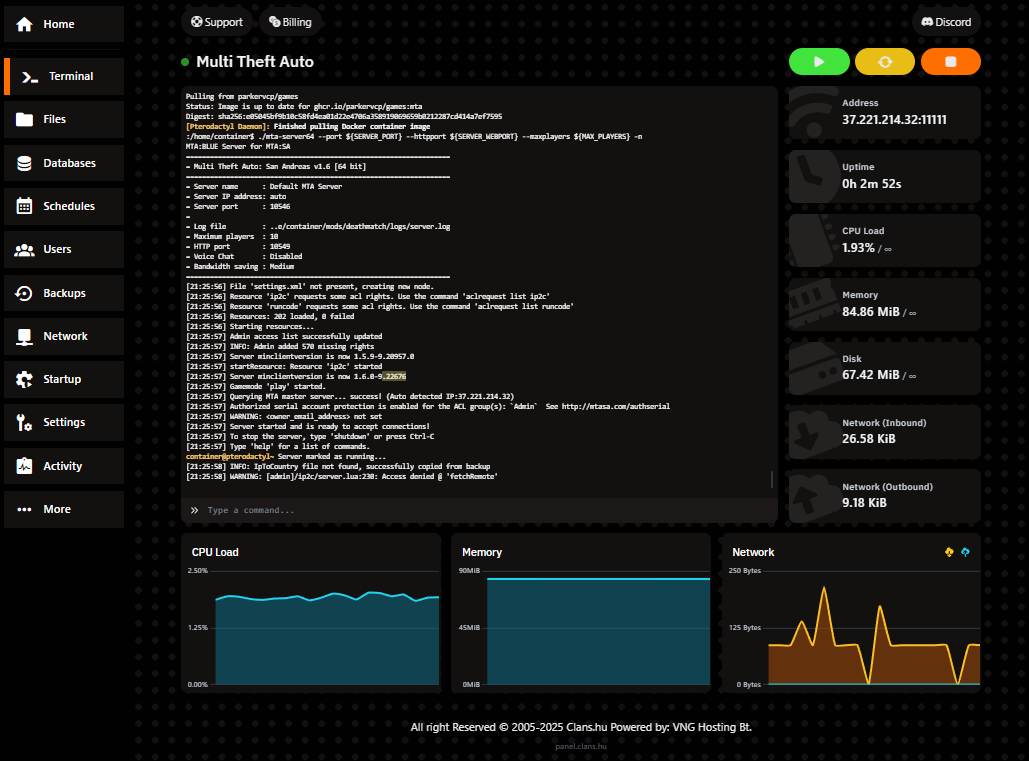Open the Startup page
This screenshot has width=1029, height=761.
tap(64, 379)
